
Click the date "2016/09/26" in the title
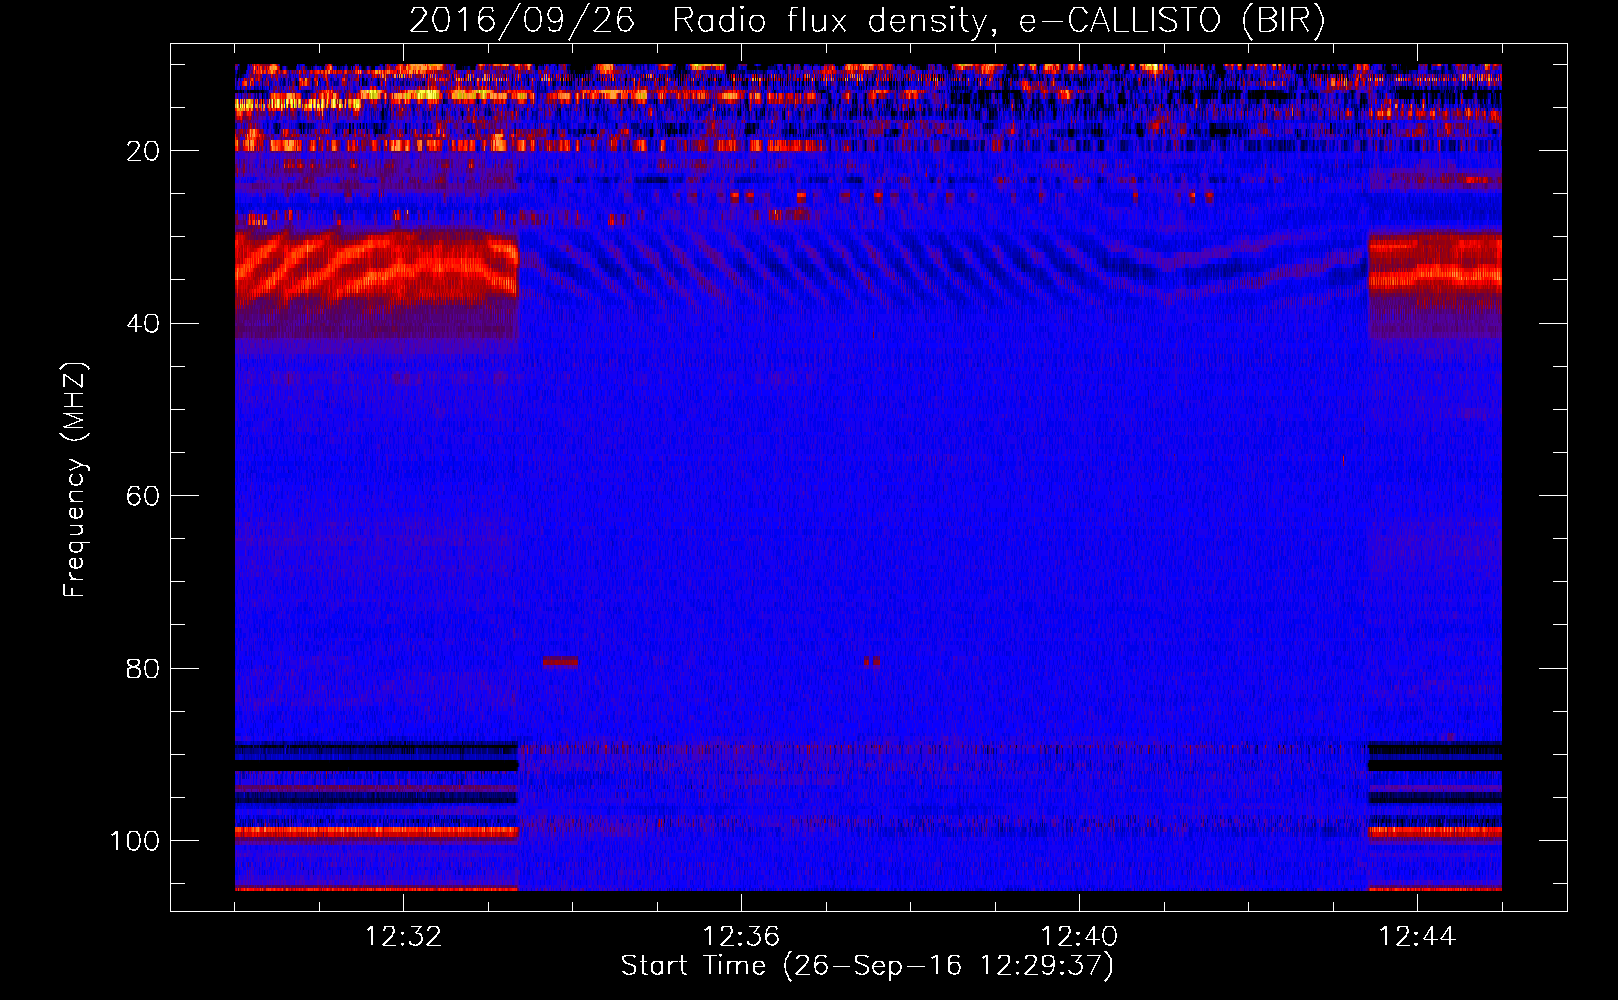tap(521, 21)
